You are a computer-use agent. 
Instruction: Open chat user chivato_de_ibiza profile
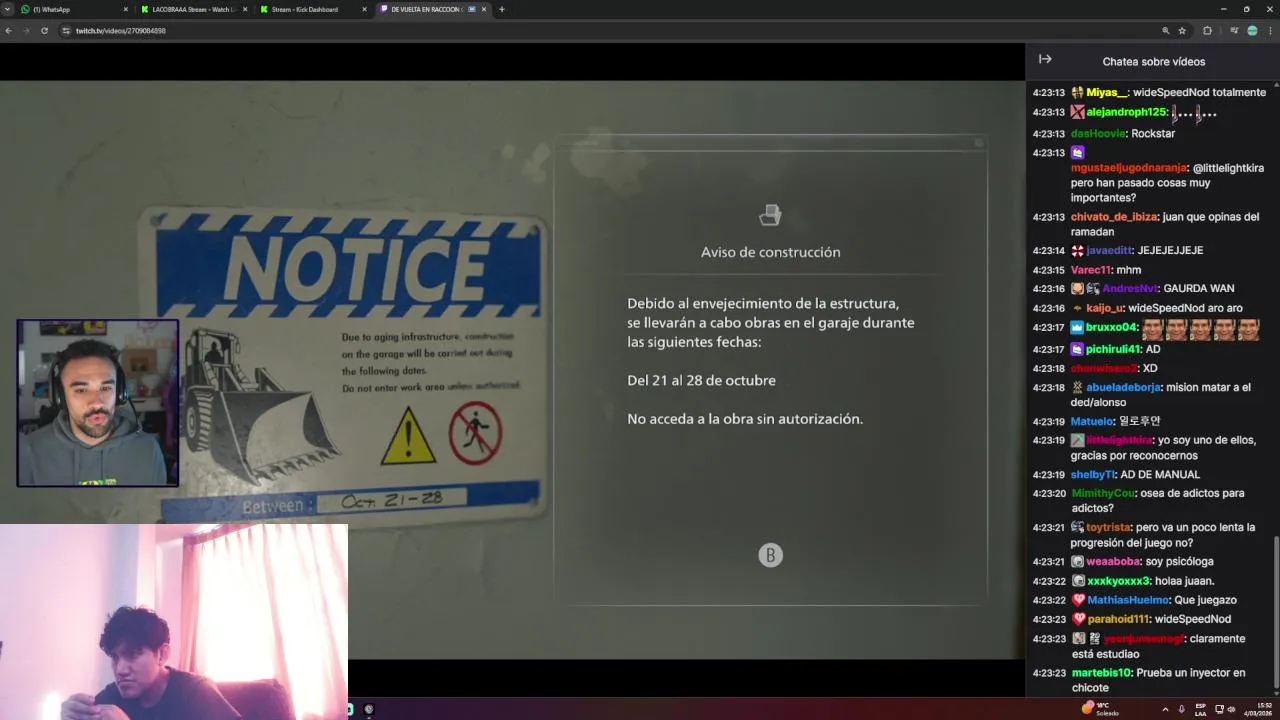[x=1115, y=217]
